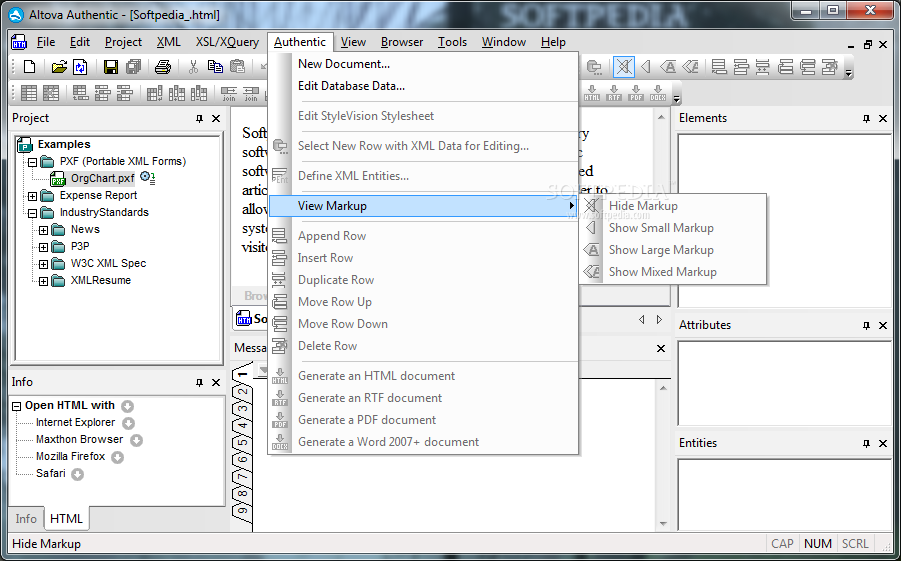
Task: Toggle the Entities panel pin
Action: click(x=867, y=443)
